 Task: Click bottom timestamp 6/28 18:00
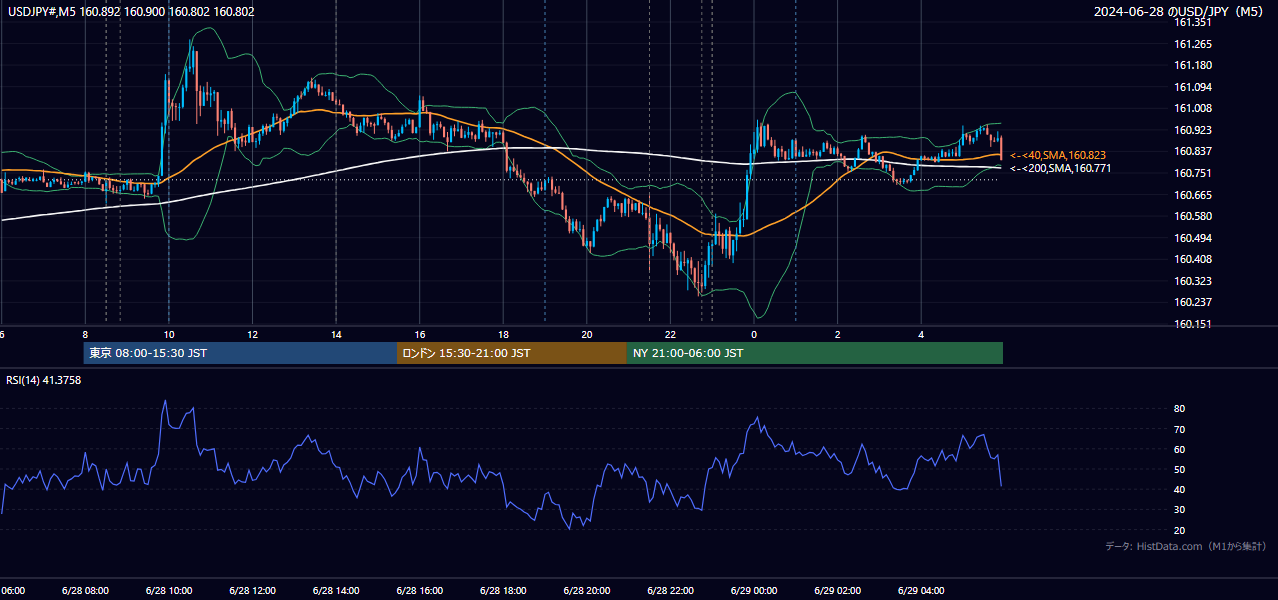503,590
